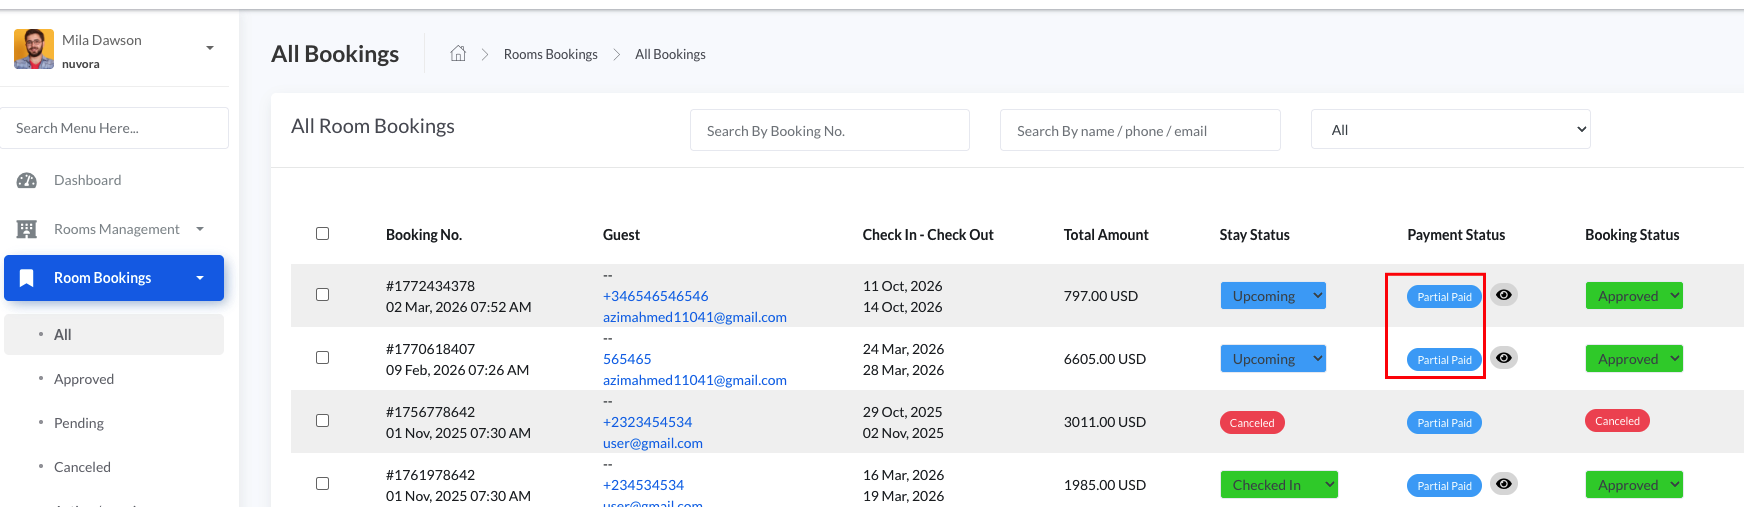This screenshot has width=1744, height=507.
Task: Click the Room Bookings bookmark icon
Action: tap(27, 278)
